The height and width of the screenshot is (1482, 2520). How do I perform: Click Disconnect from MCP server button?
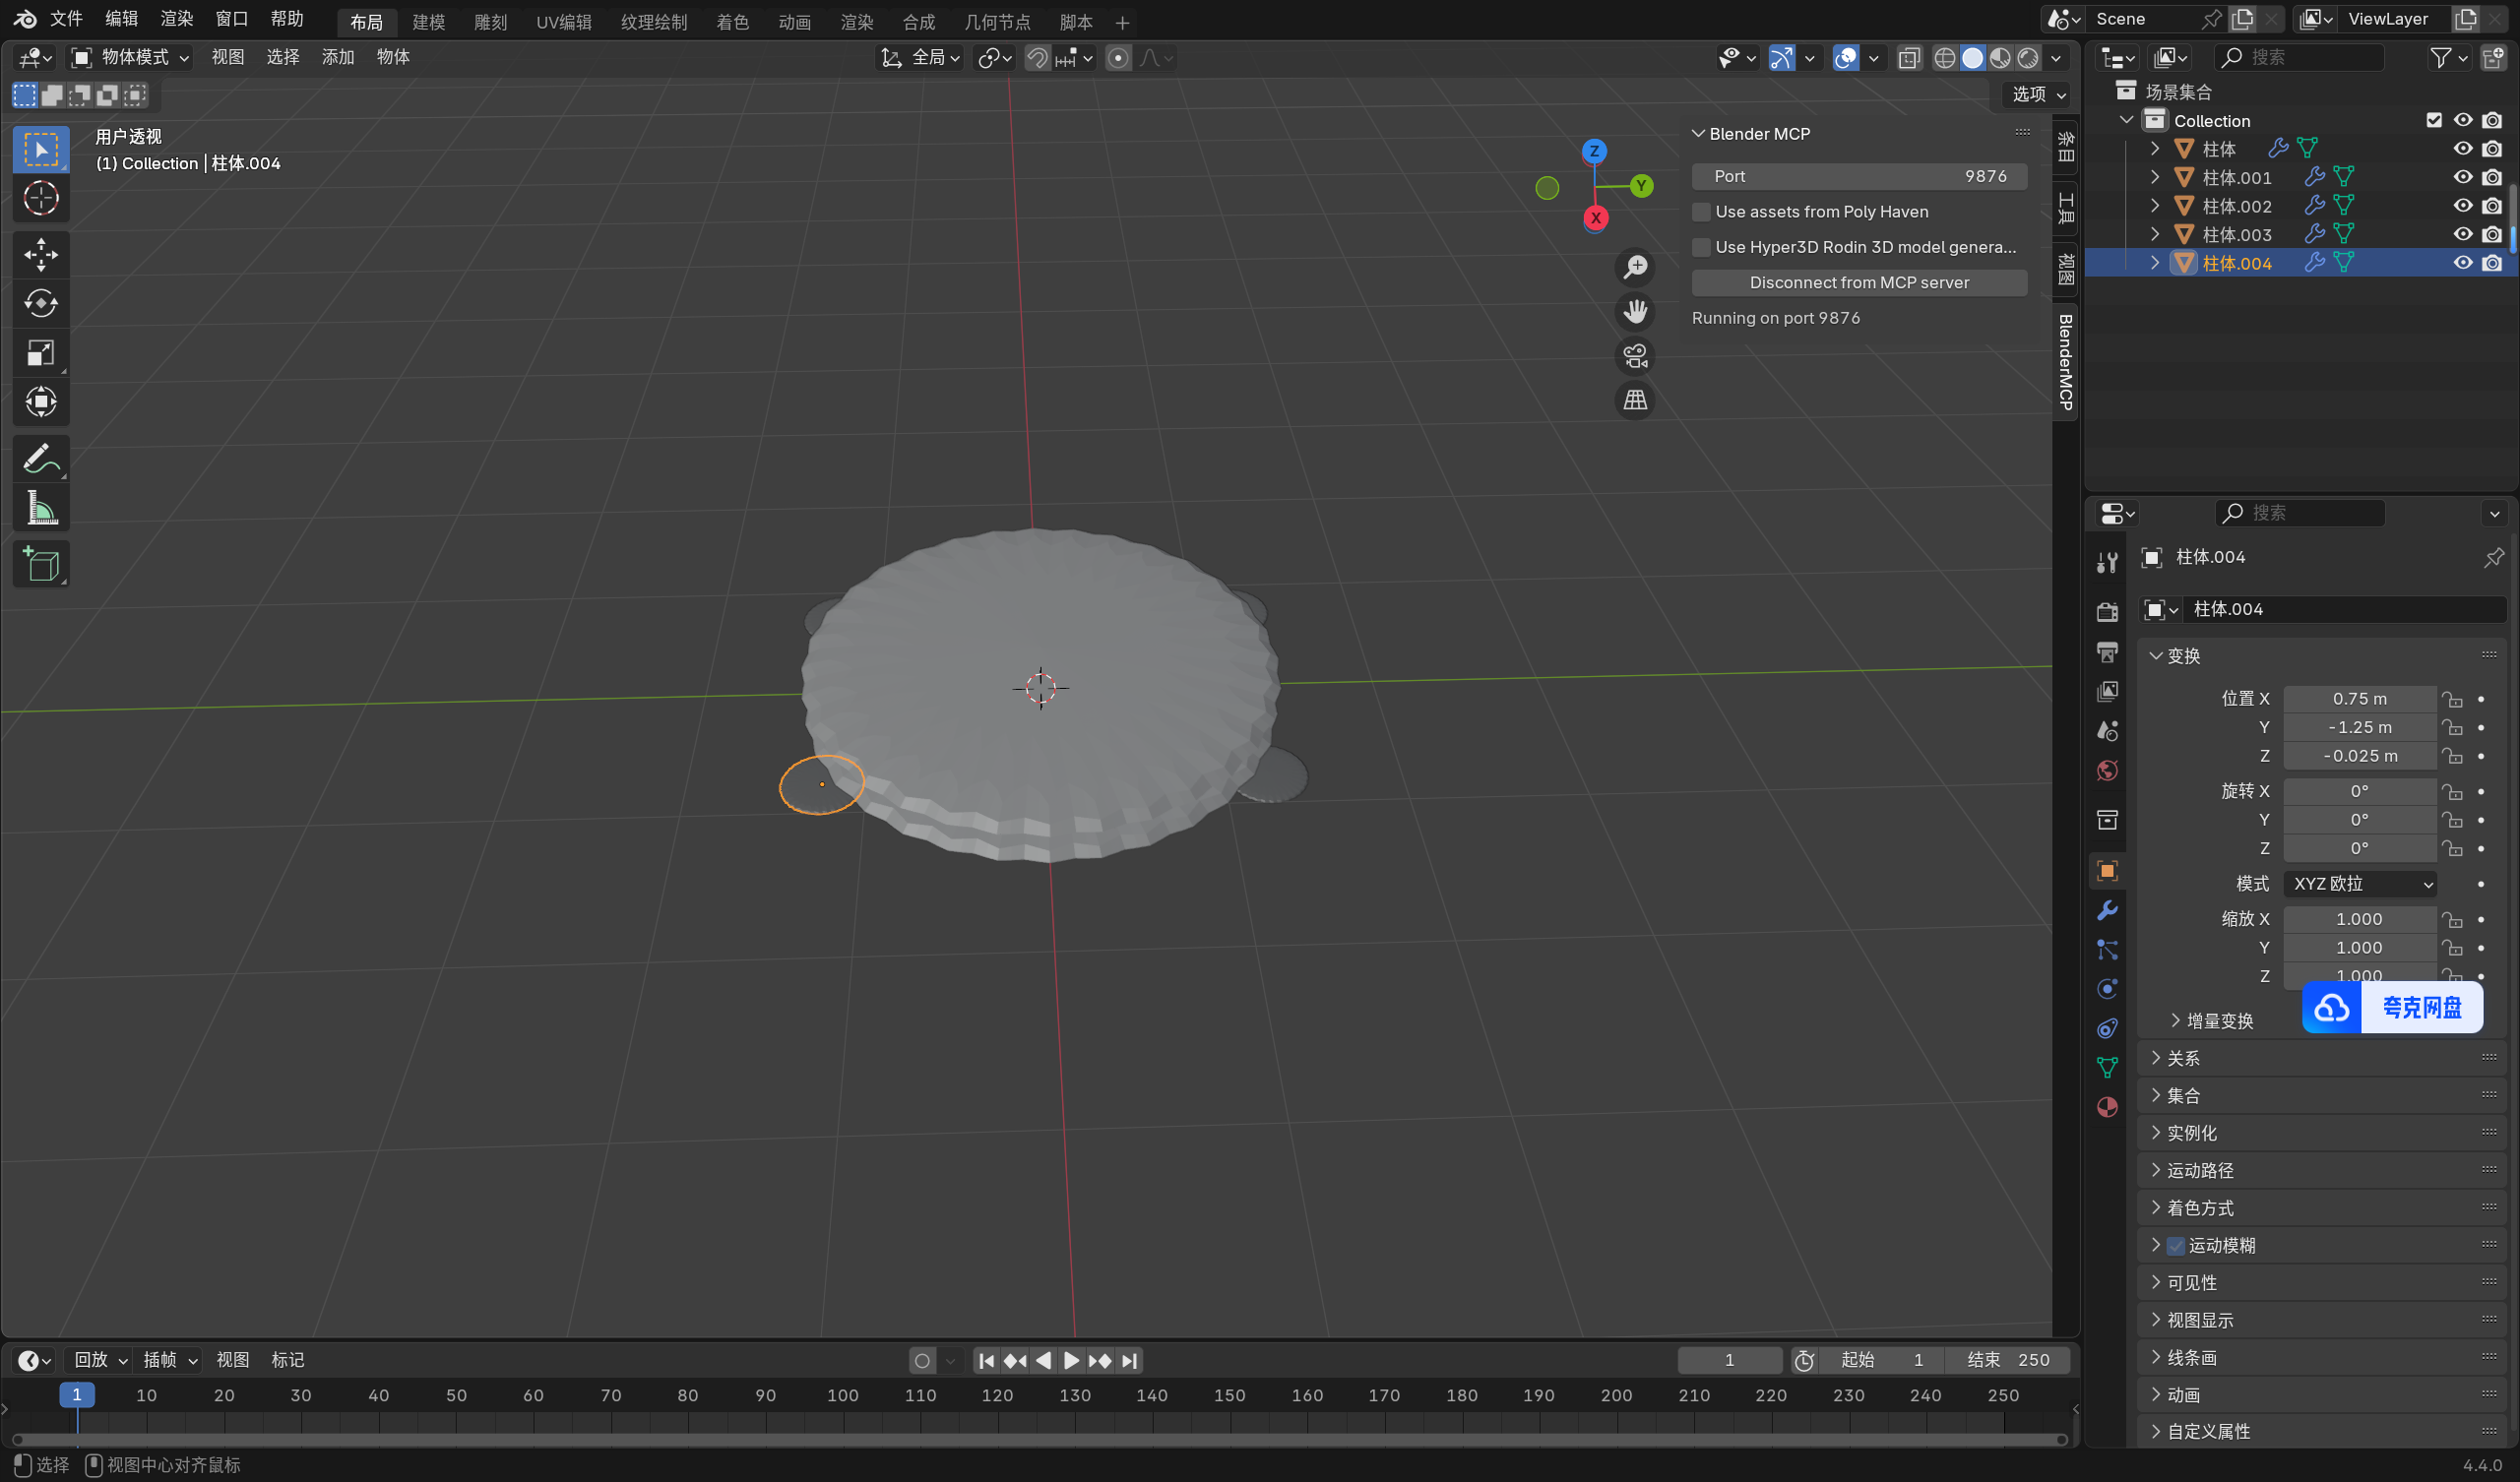pos(1858,283)
